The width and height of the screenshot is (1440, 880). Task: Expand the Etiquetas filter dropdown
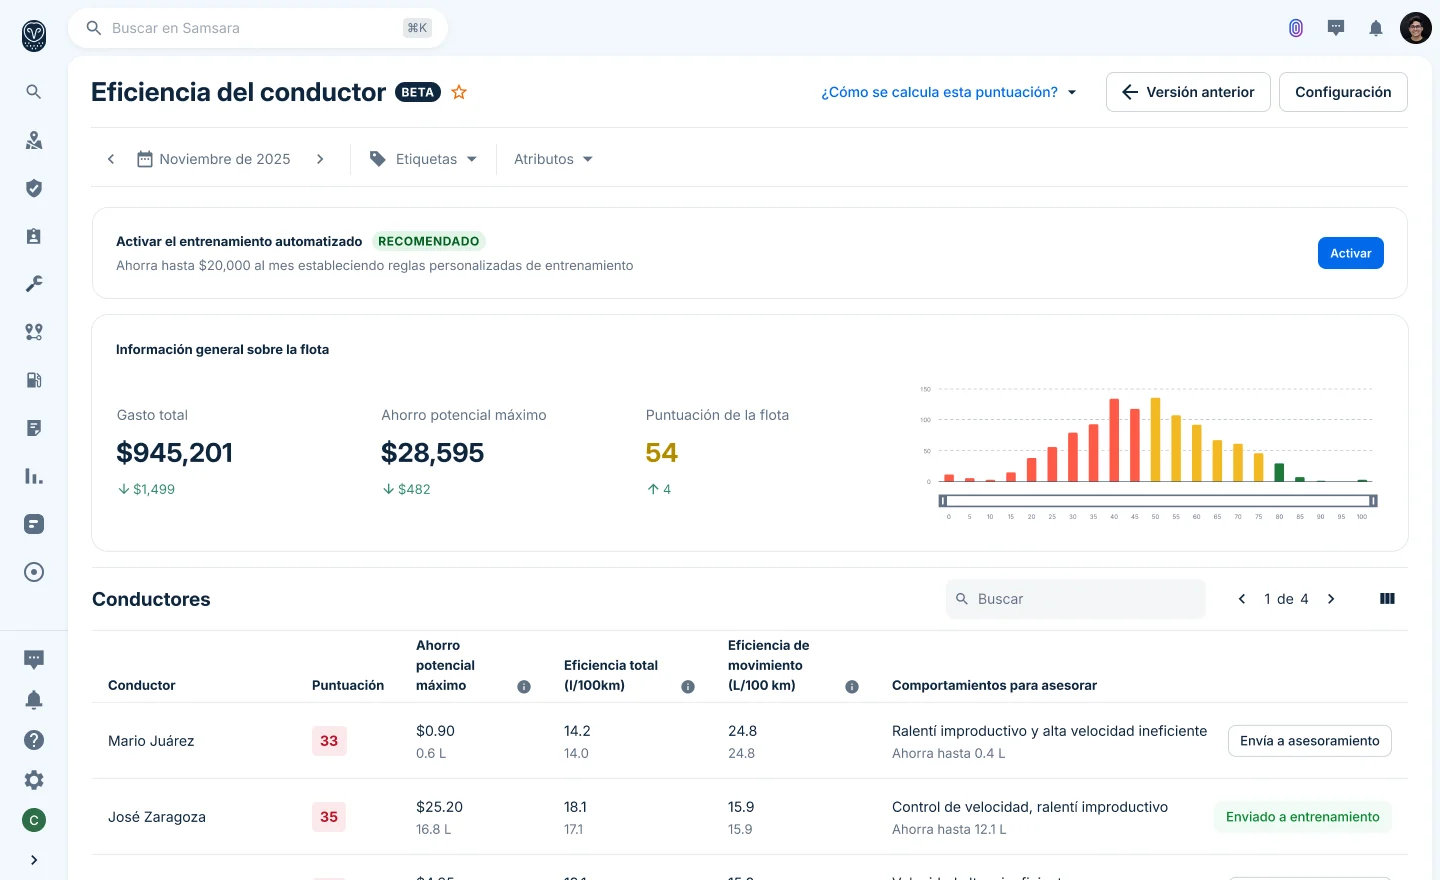[423, 159]
